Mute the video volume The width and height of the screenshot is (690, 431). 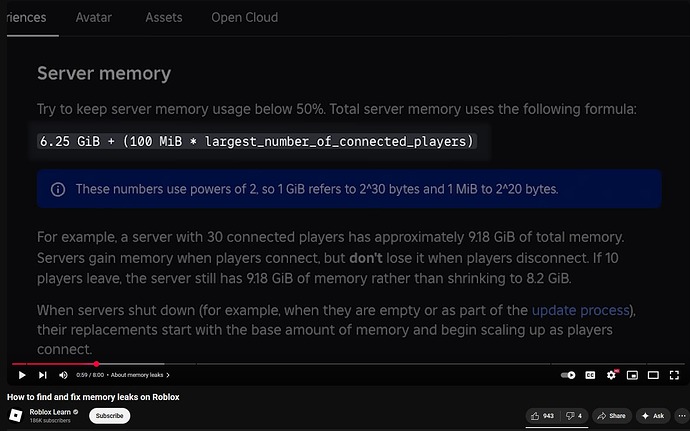click(x=63, y=375)
